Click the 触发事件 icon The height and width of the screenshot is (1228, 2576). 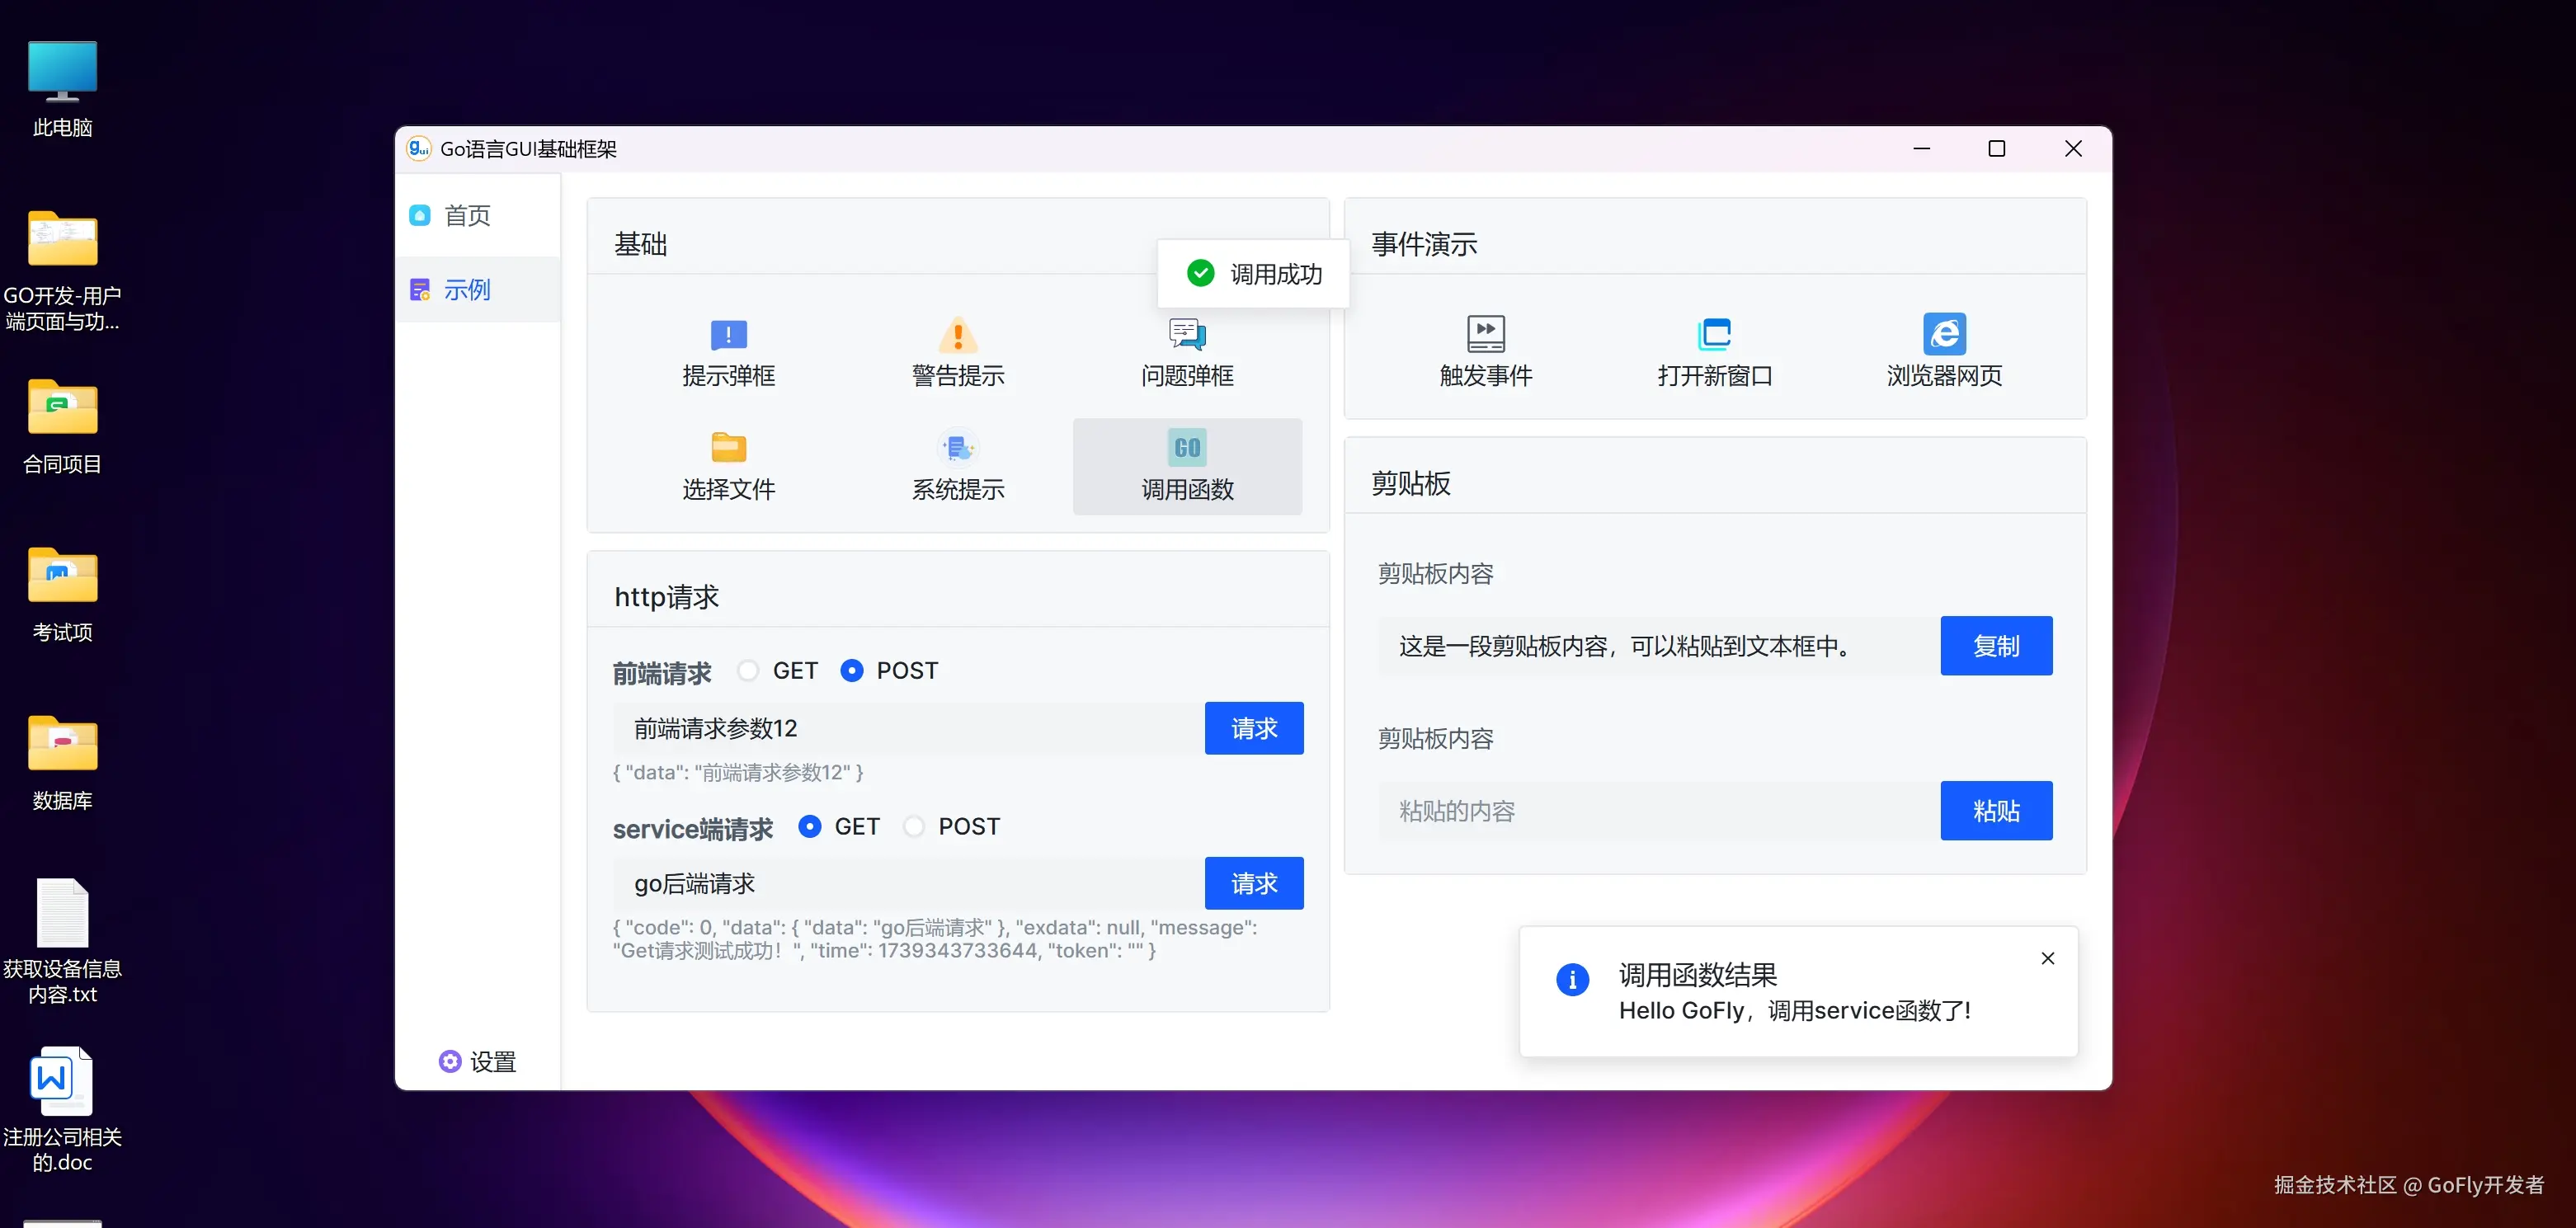(x=1485, y=334)
